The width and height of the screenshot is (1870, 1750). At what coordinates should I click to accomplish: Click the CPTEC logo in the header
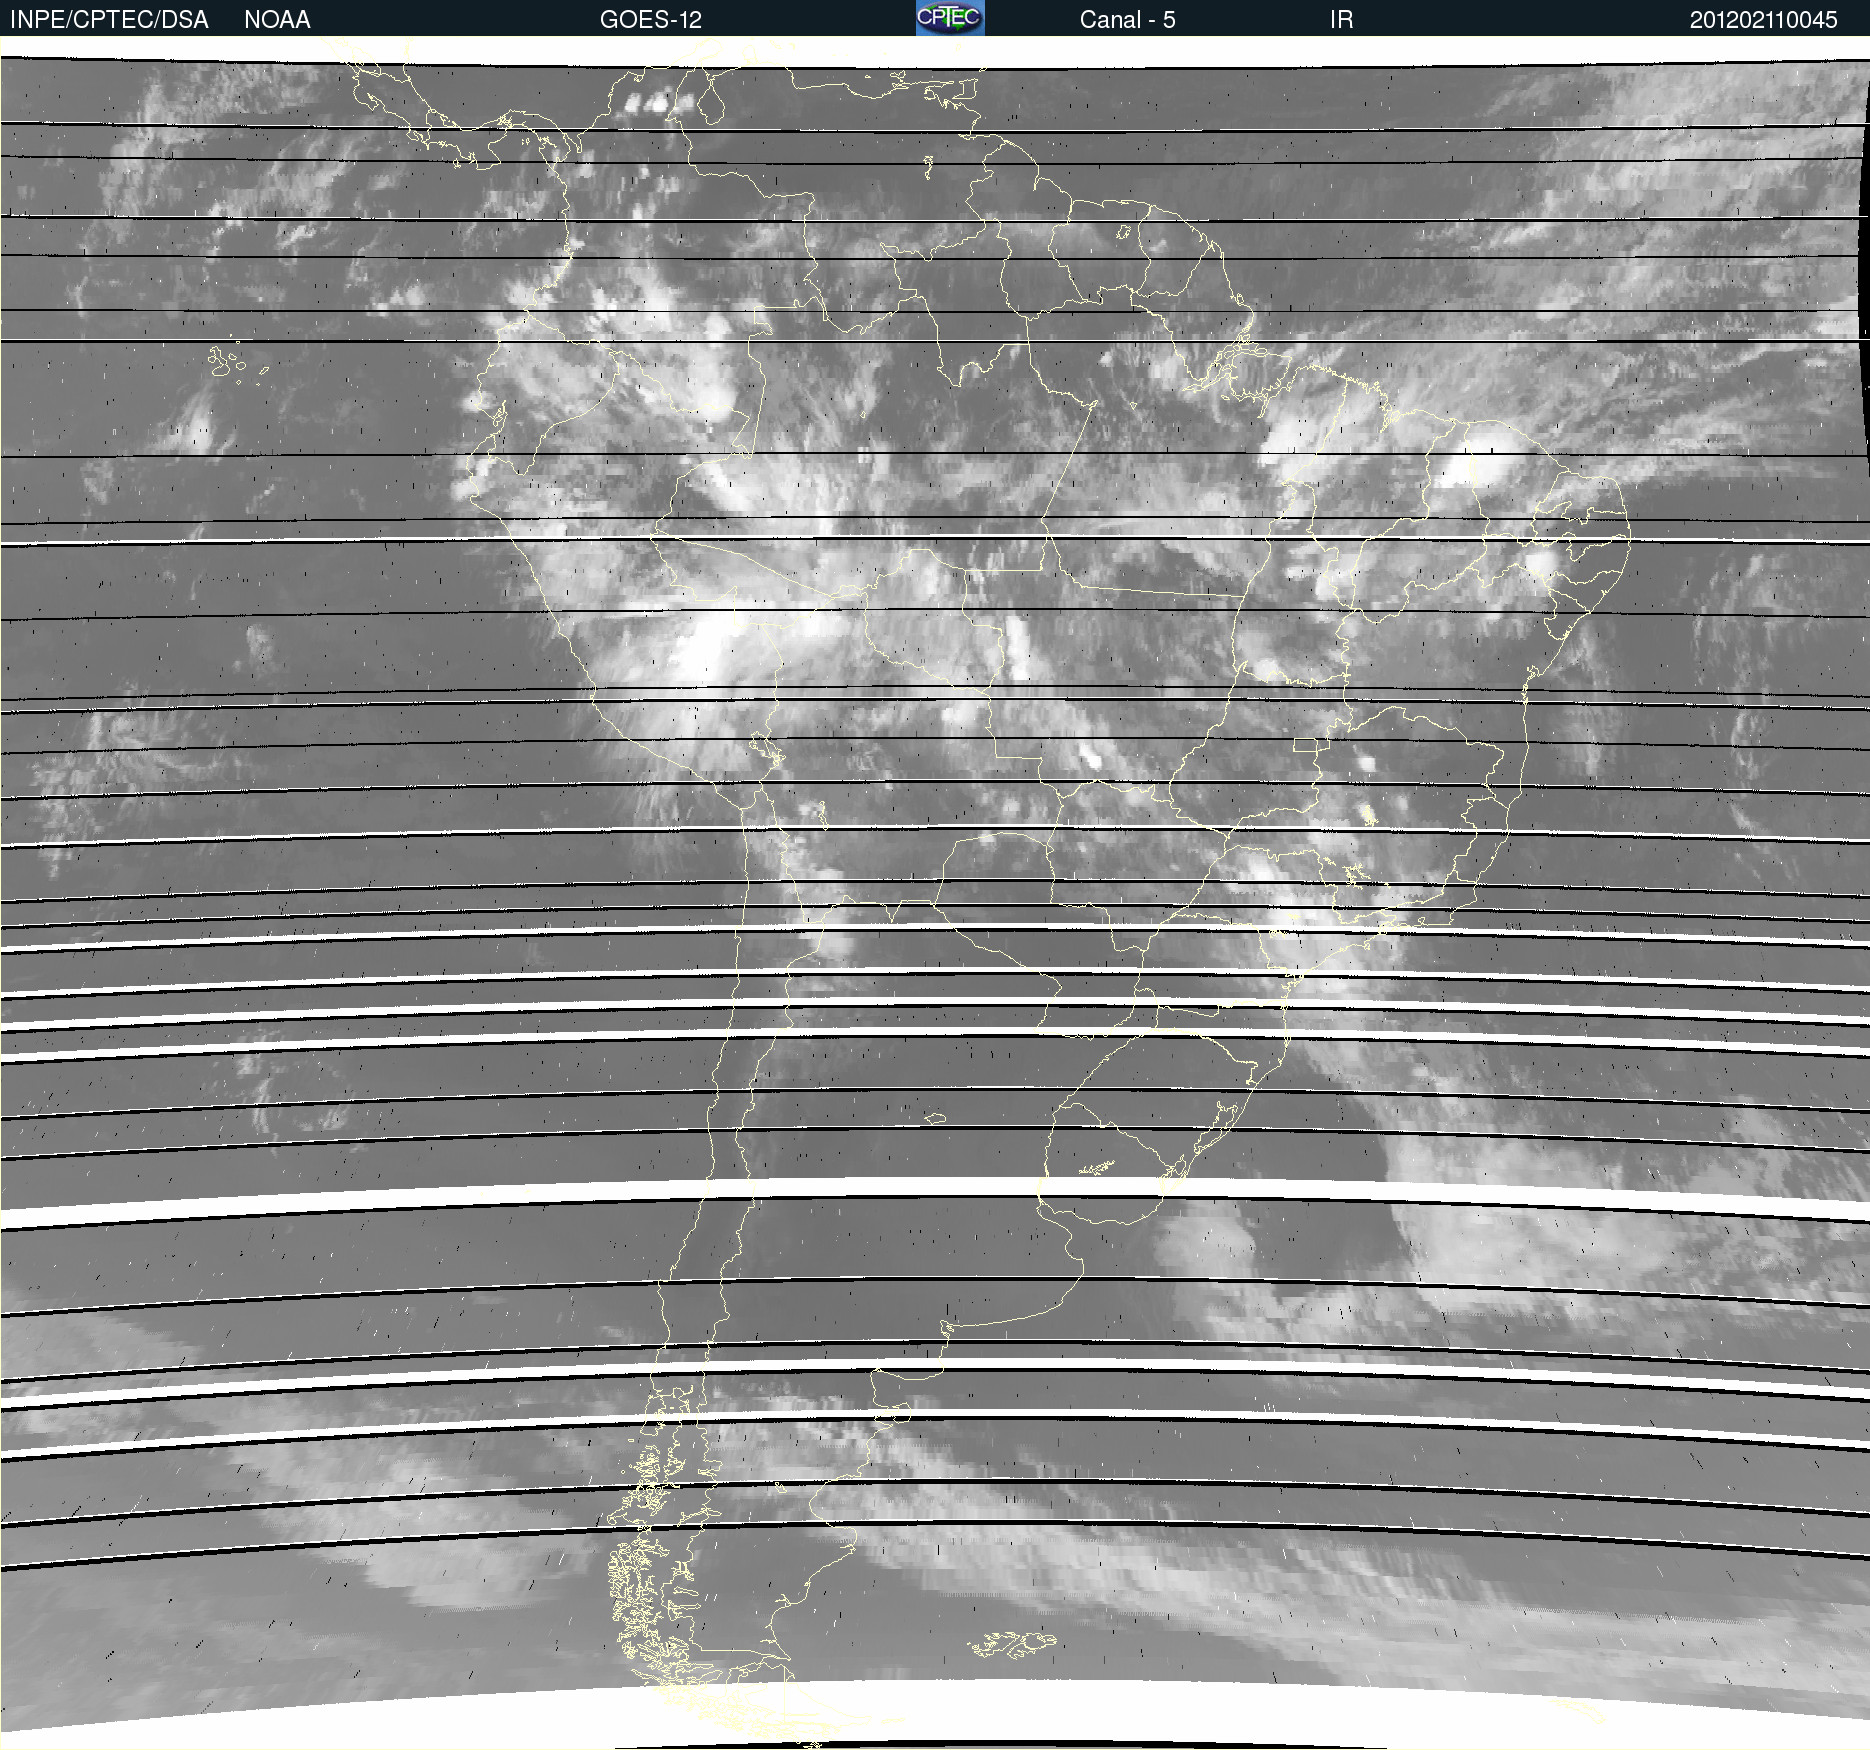click(950, 18)
